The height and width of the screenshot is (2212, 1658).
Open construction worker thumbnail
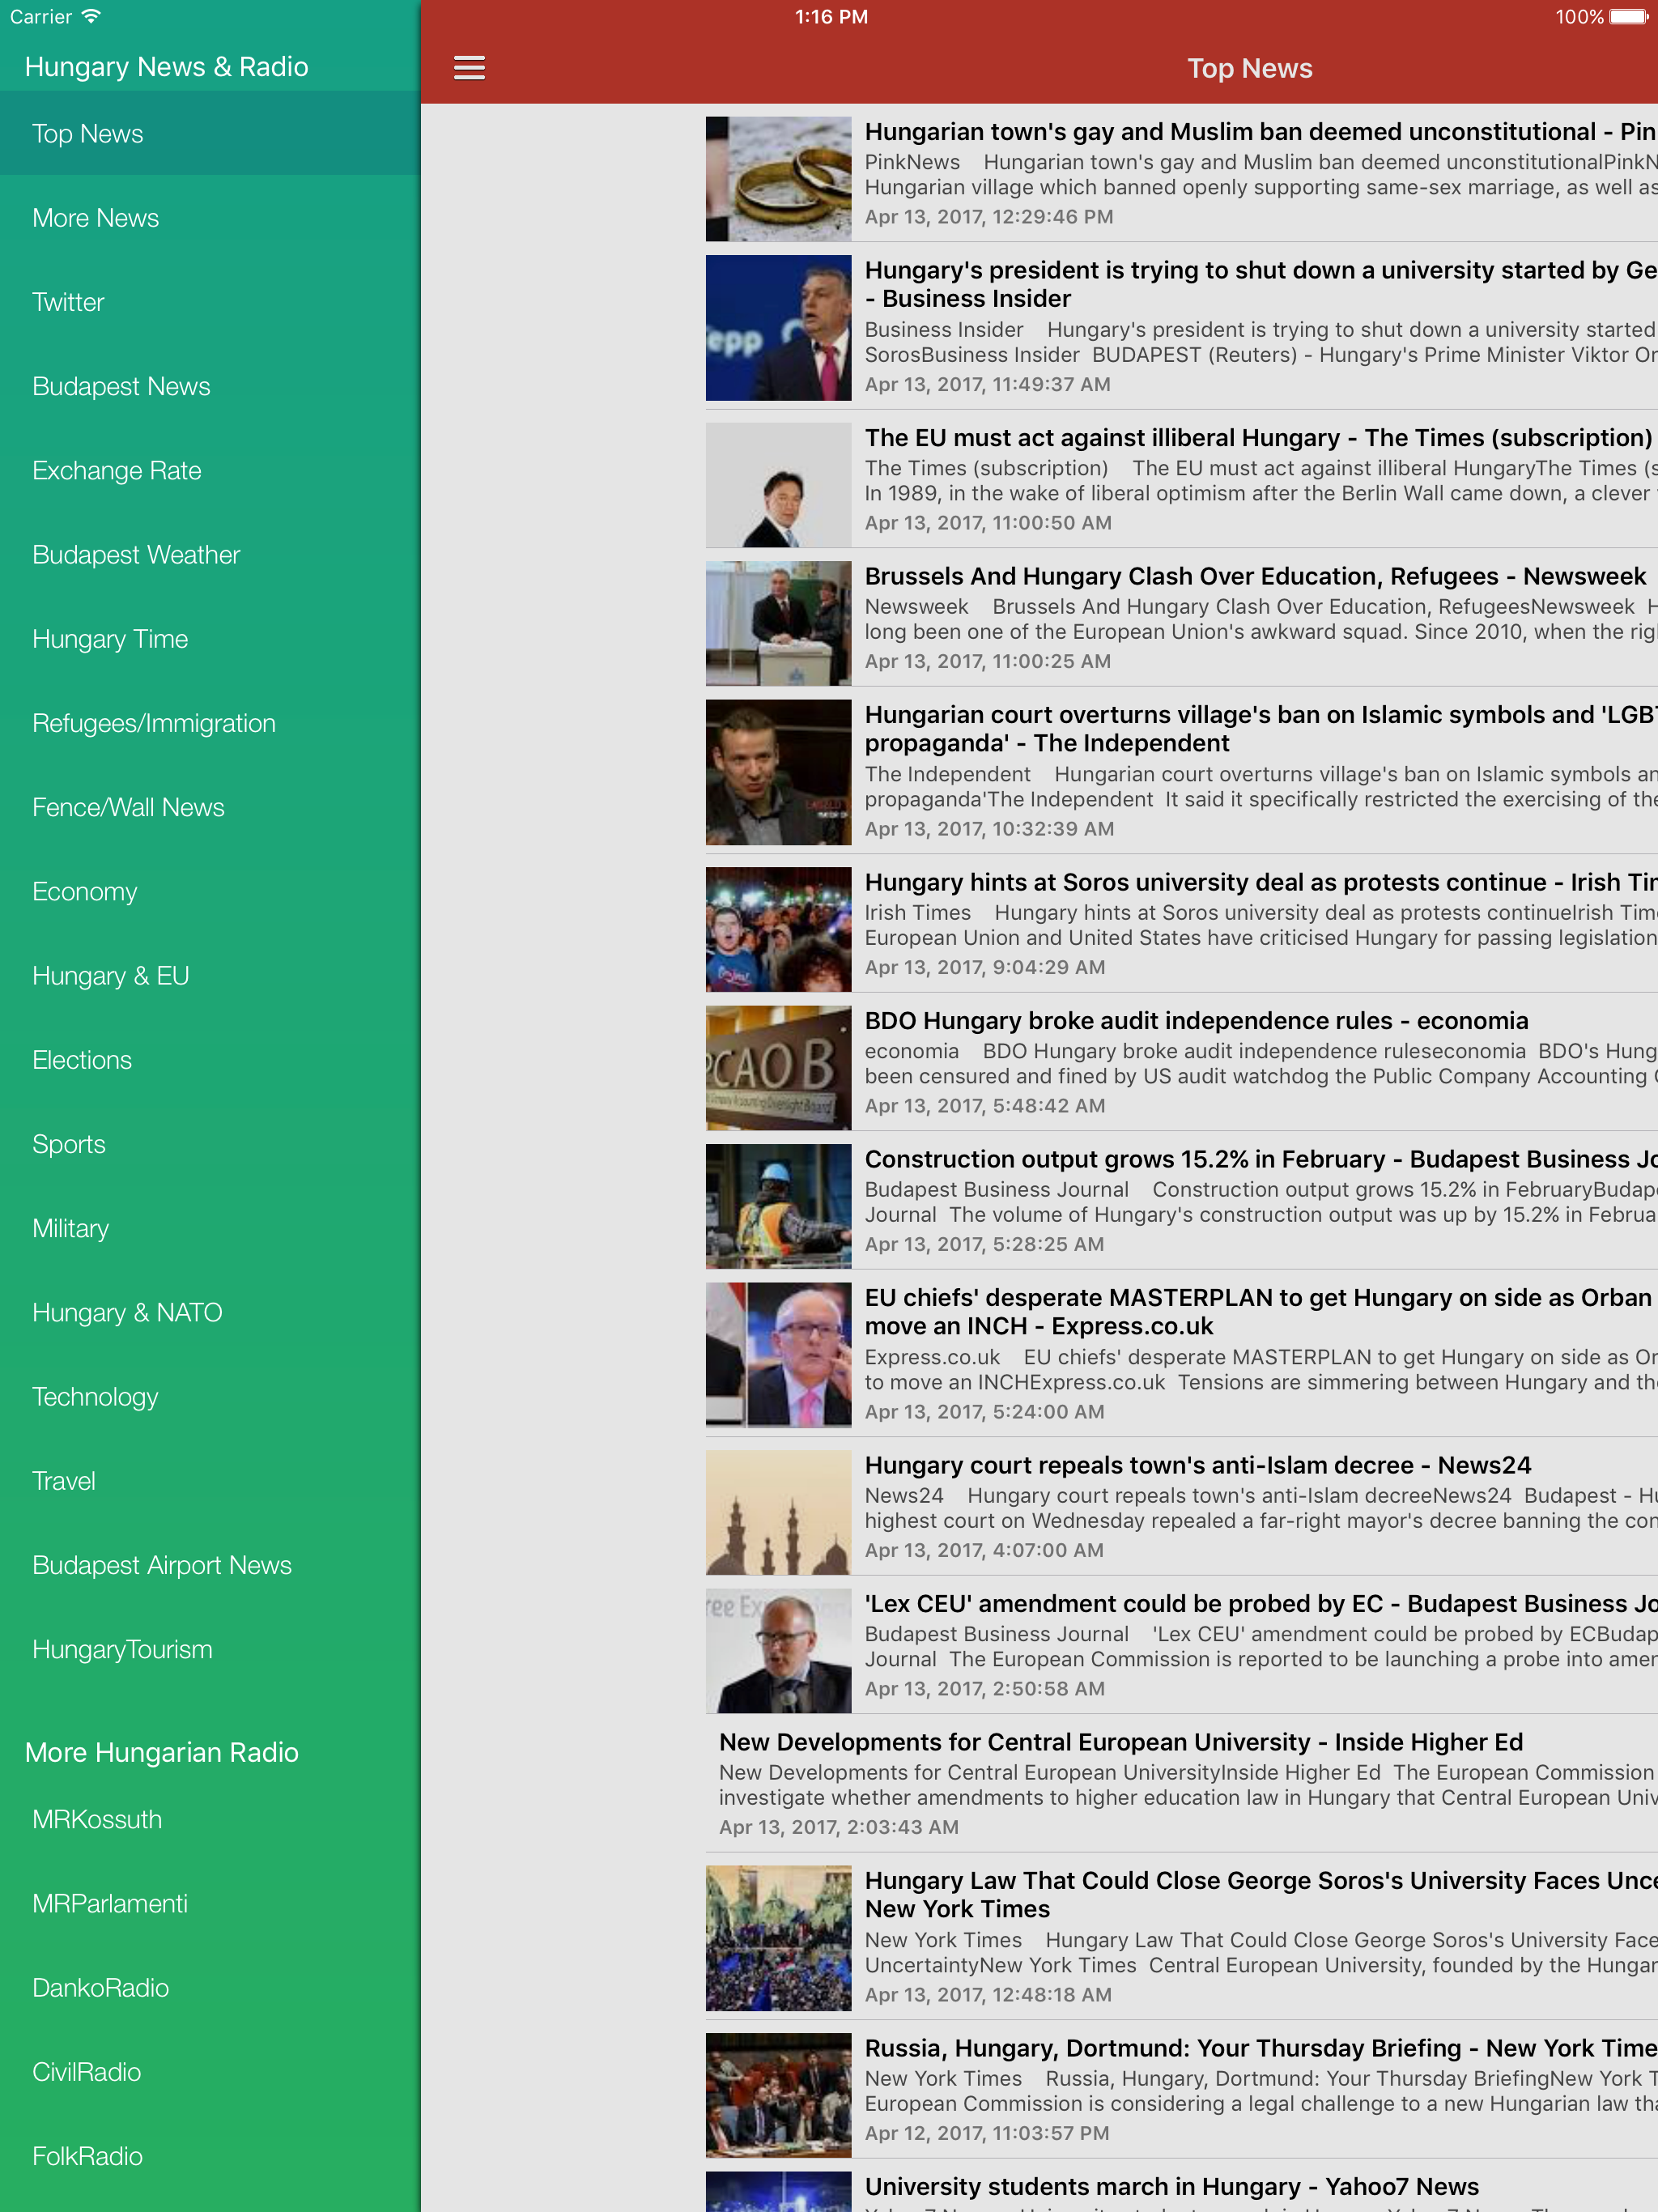[x=778, y=1206]
